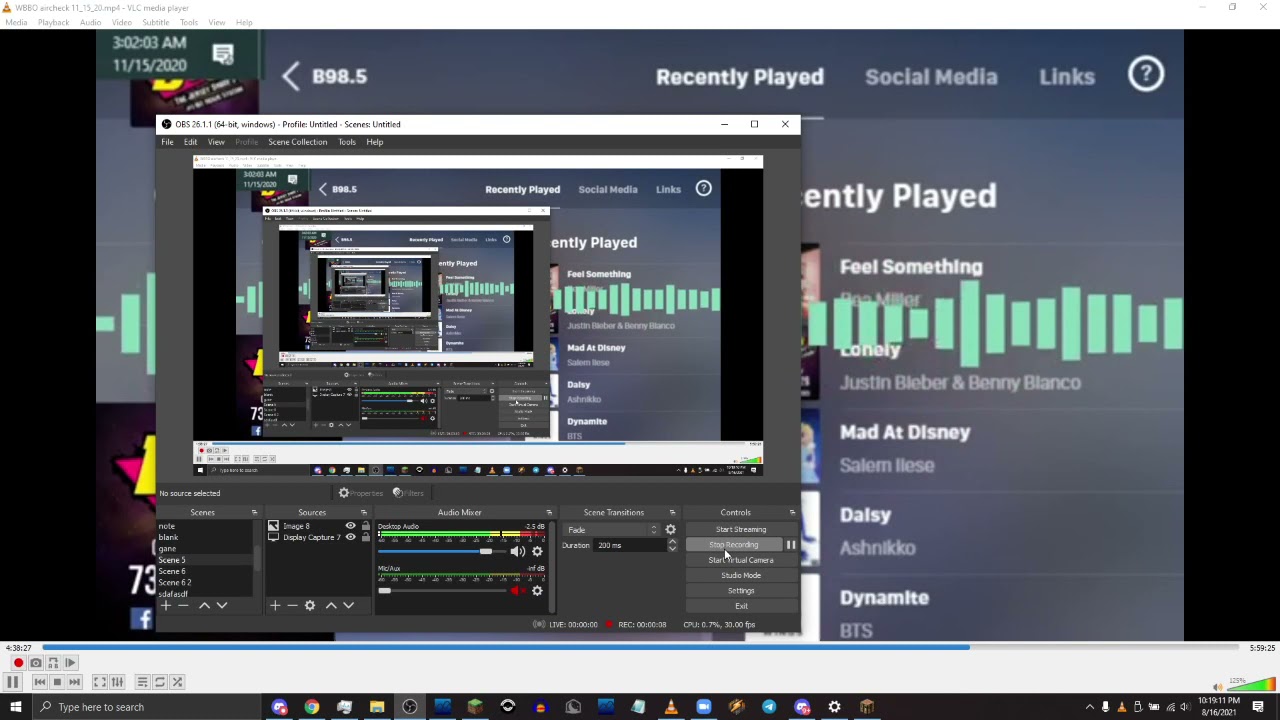Open OBS source properties gear
The width and height of the screenshot is (1280, 720).
tap(310, 605)
